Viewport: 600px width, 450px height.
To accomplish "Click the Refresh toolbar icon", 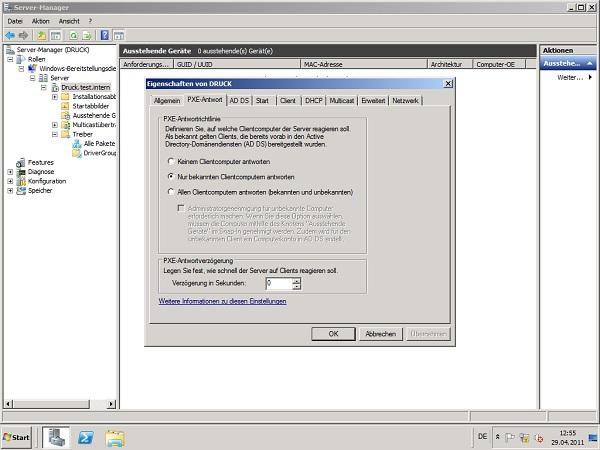I will click(73, 36).
